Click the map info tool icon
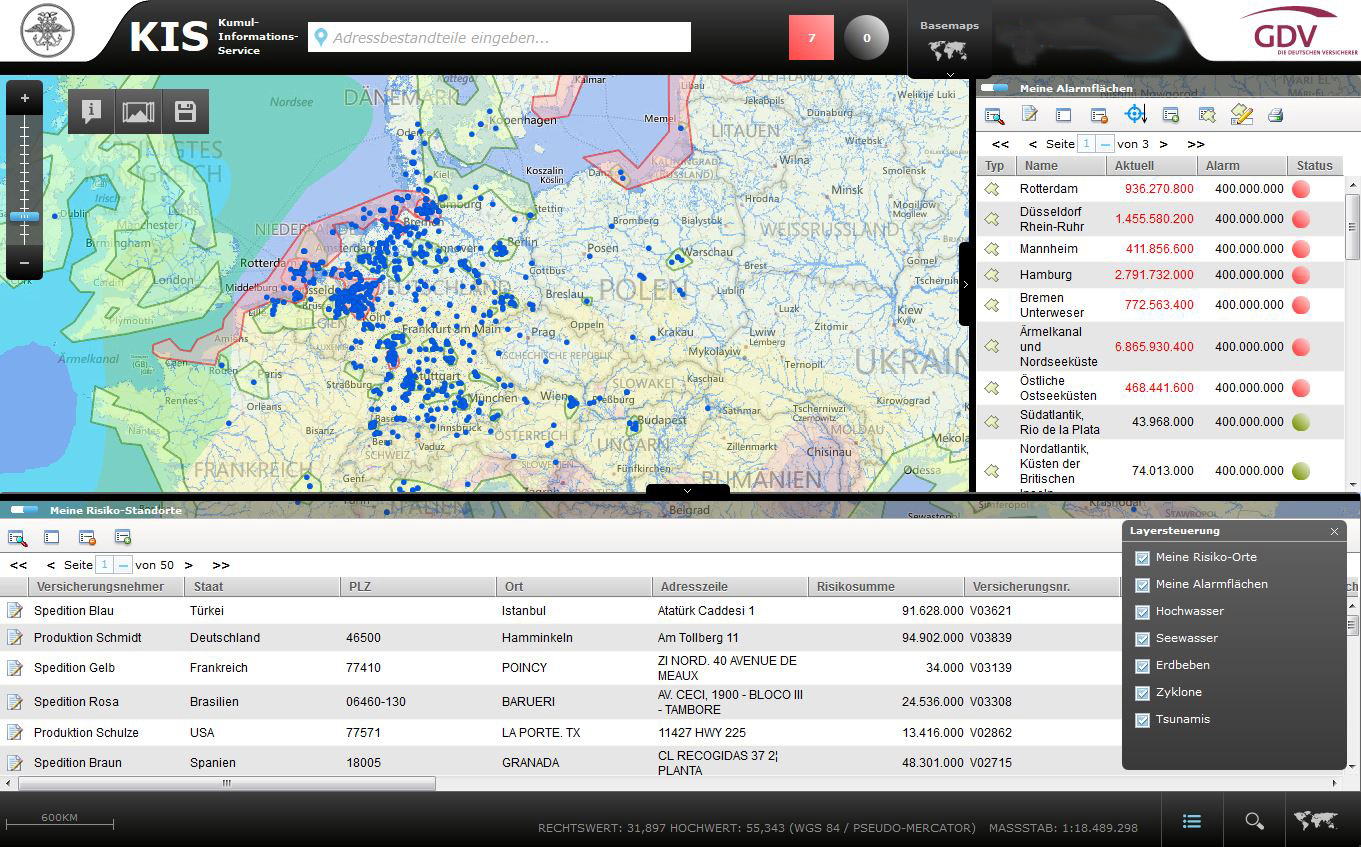 (x=92, y=111)
